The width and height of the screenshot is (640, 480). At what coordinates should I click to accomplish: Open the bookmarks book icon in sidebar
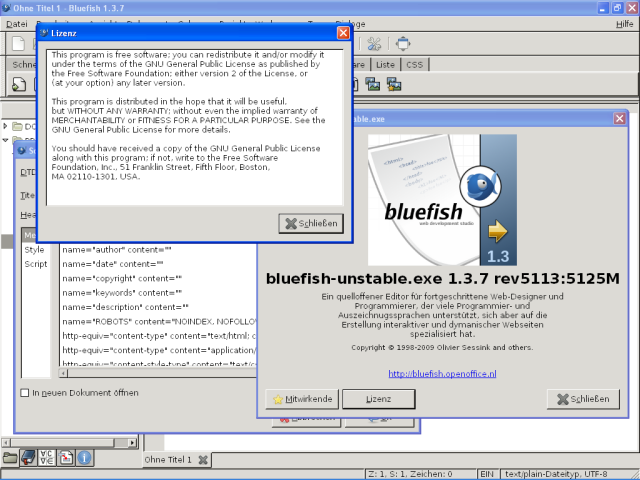28,458
